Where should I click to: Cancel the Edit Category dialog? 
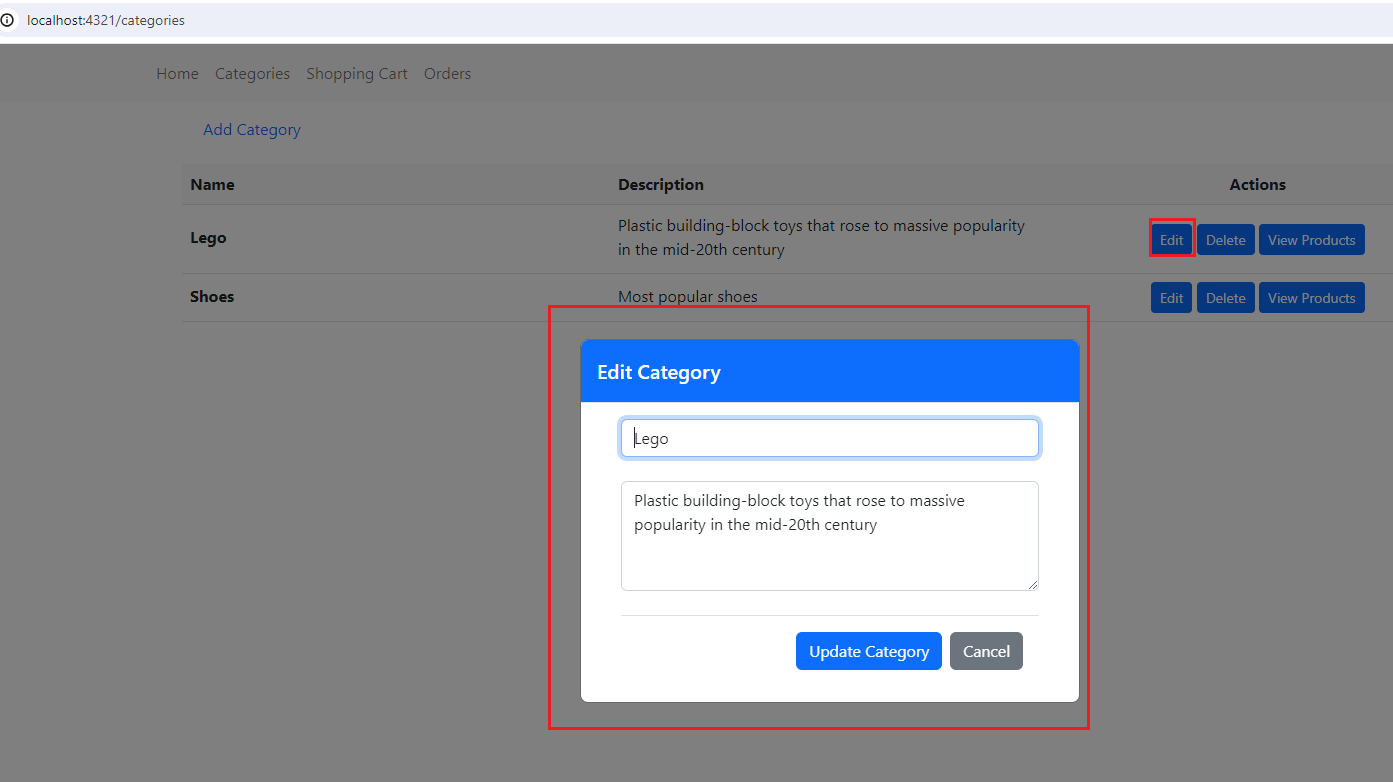click(986, 651)
